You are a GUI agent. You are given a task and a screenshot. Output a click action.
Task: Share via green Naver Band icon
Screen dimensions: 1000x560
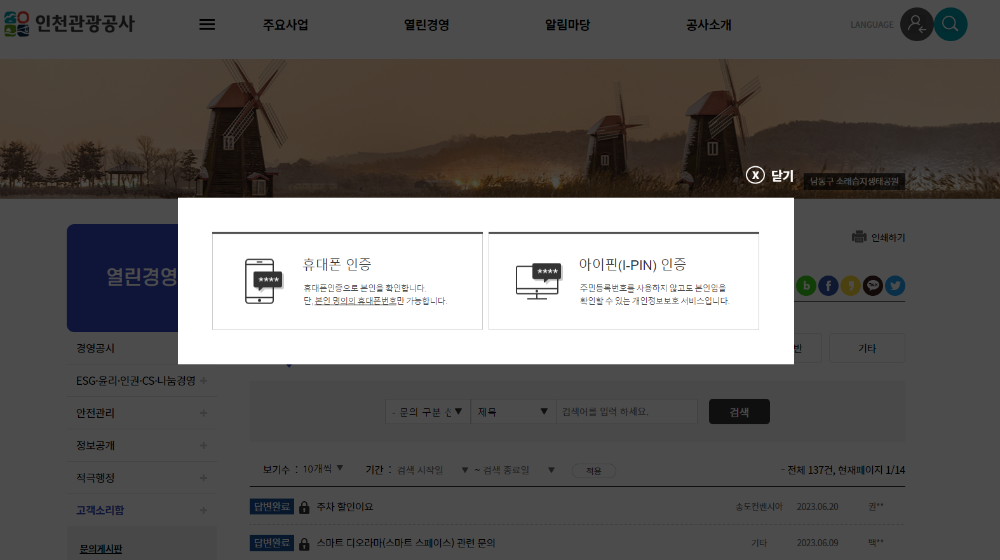click(x=806, y=286)
